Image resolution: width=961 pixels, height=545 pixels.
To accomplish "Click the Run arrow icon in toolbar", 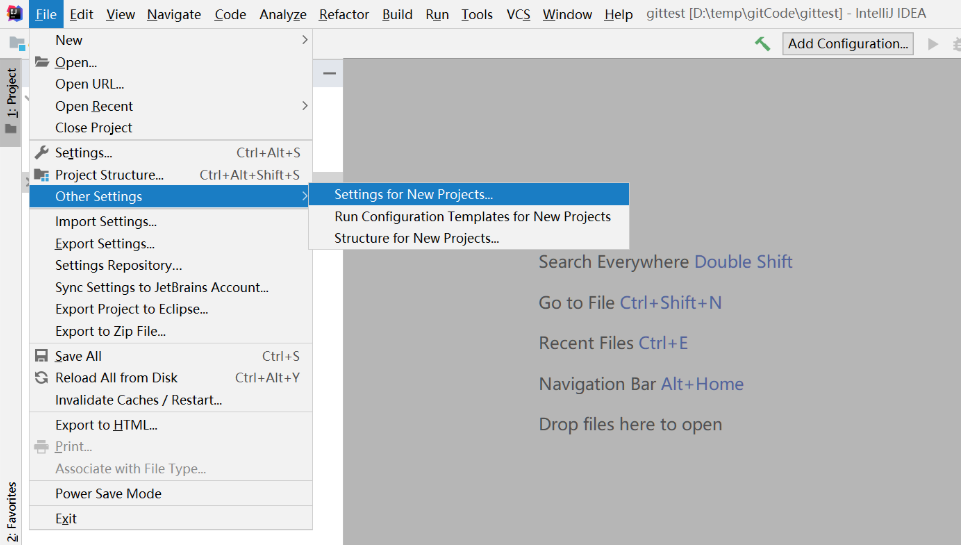I will pos(933,44).
